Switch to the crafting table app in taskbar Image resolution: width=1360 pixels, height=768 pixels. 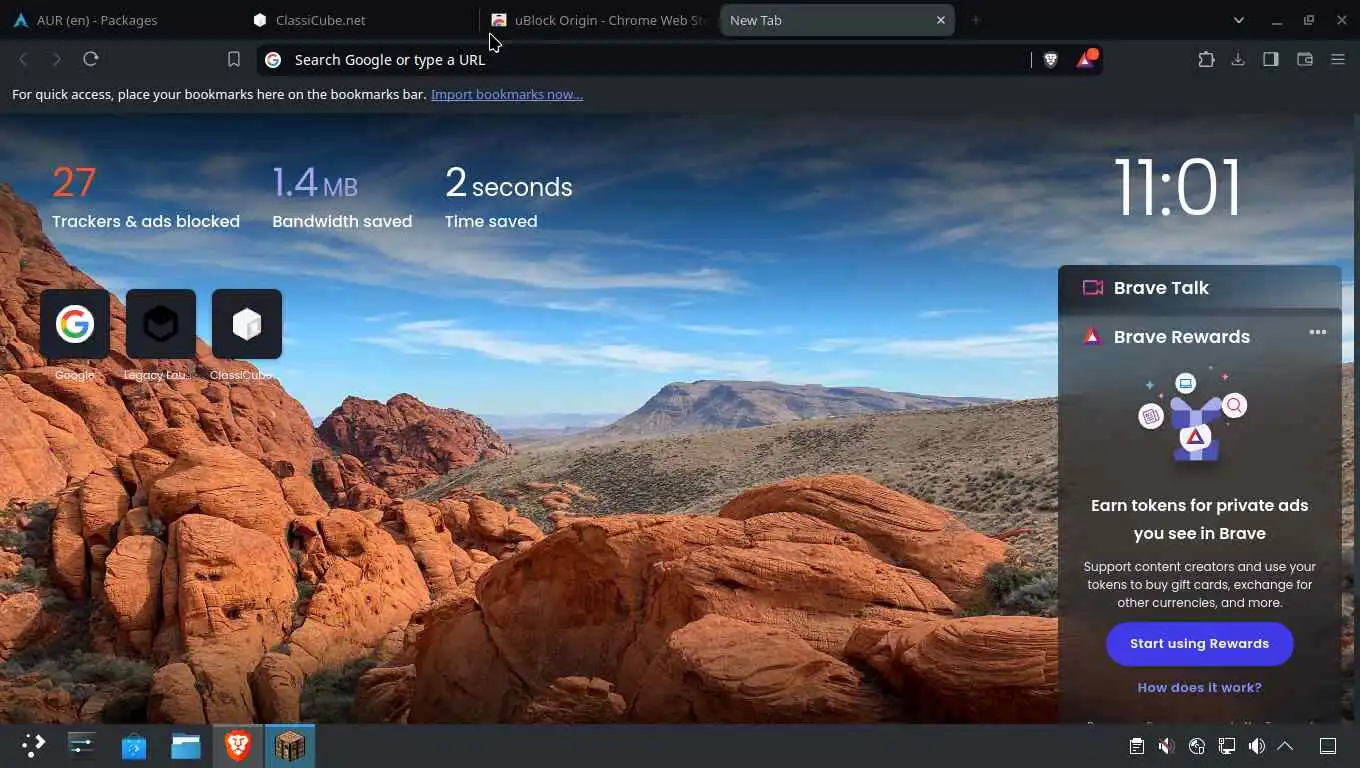point(290,745)
